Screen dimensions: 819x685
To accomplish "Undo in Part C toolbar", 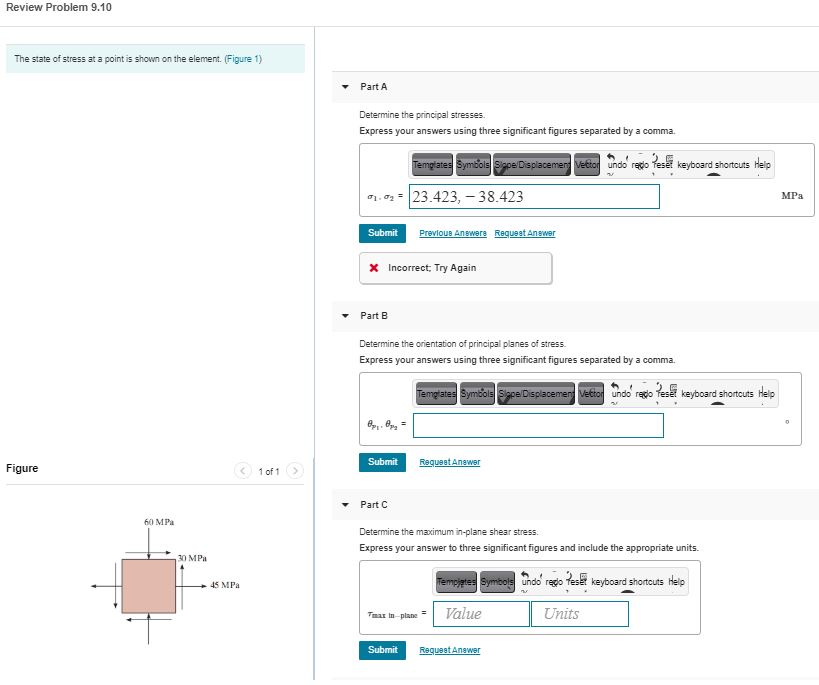I will (531, 582).
